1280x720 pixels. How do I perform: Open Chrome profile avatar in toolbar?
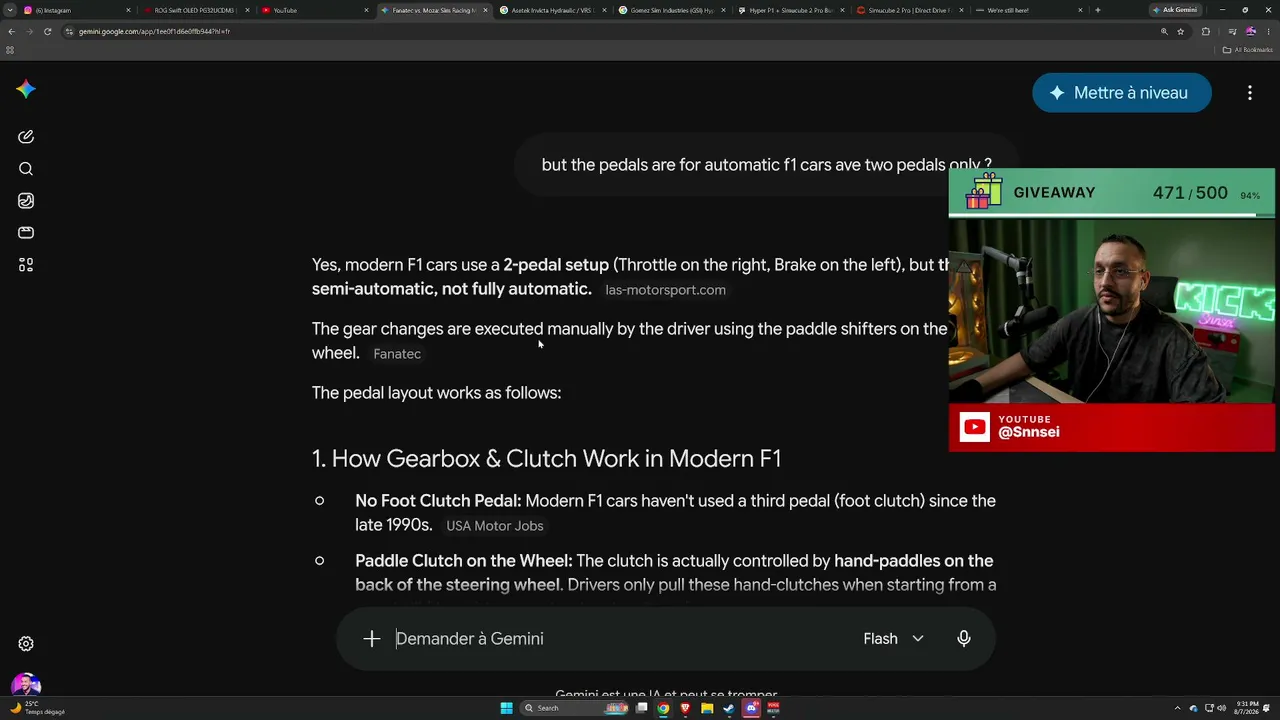1250,31
